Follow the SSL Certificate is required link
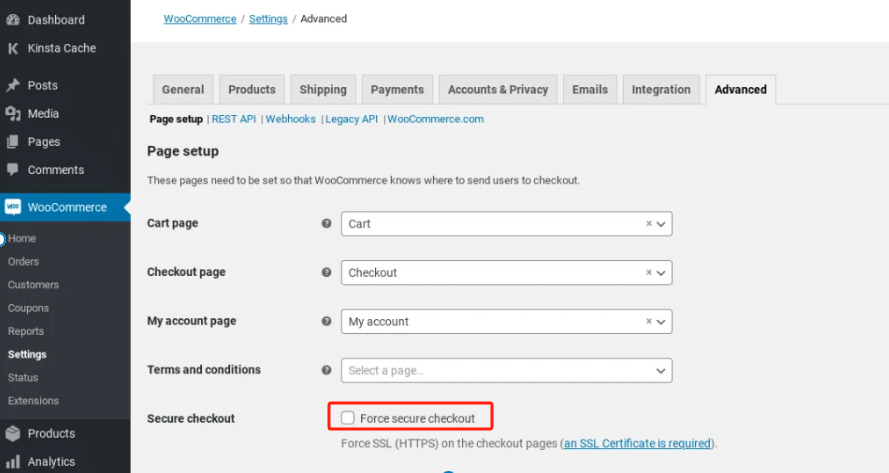The height and width of the screenshot is (473, 889). [637, 443]
